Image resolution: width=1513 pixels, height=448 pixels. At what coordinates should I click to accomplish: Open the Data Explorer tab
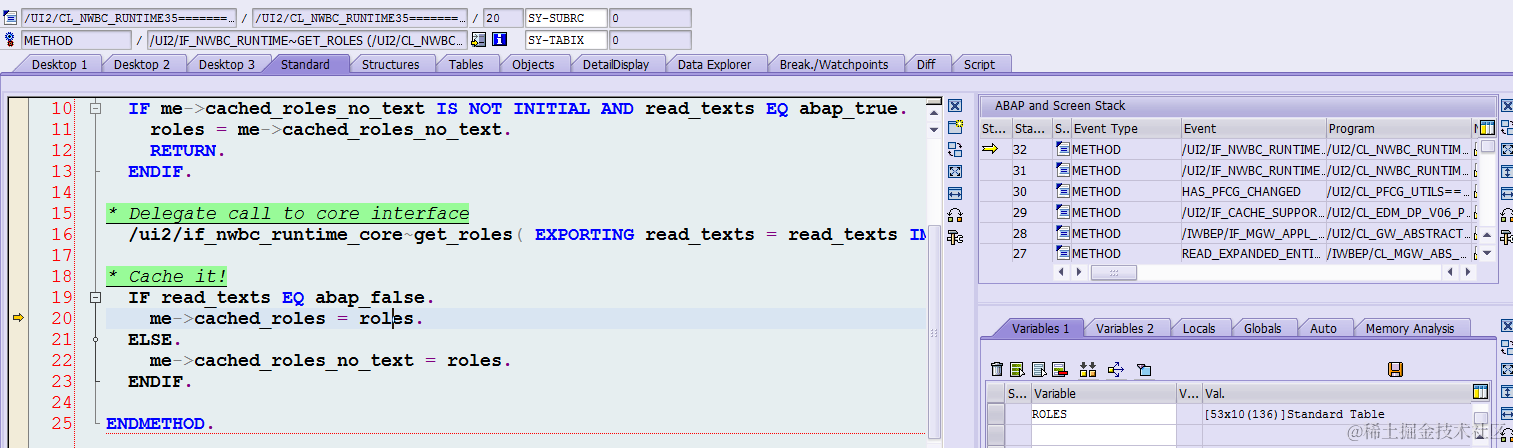click(x=714, y=64)
